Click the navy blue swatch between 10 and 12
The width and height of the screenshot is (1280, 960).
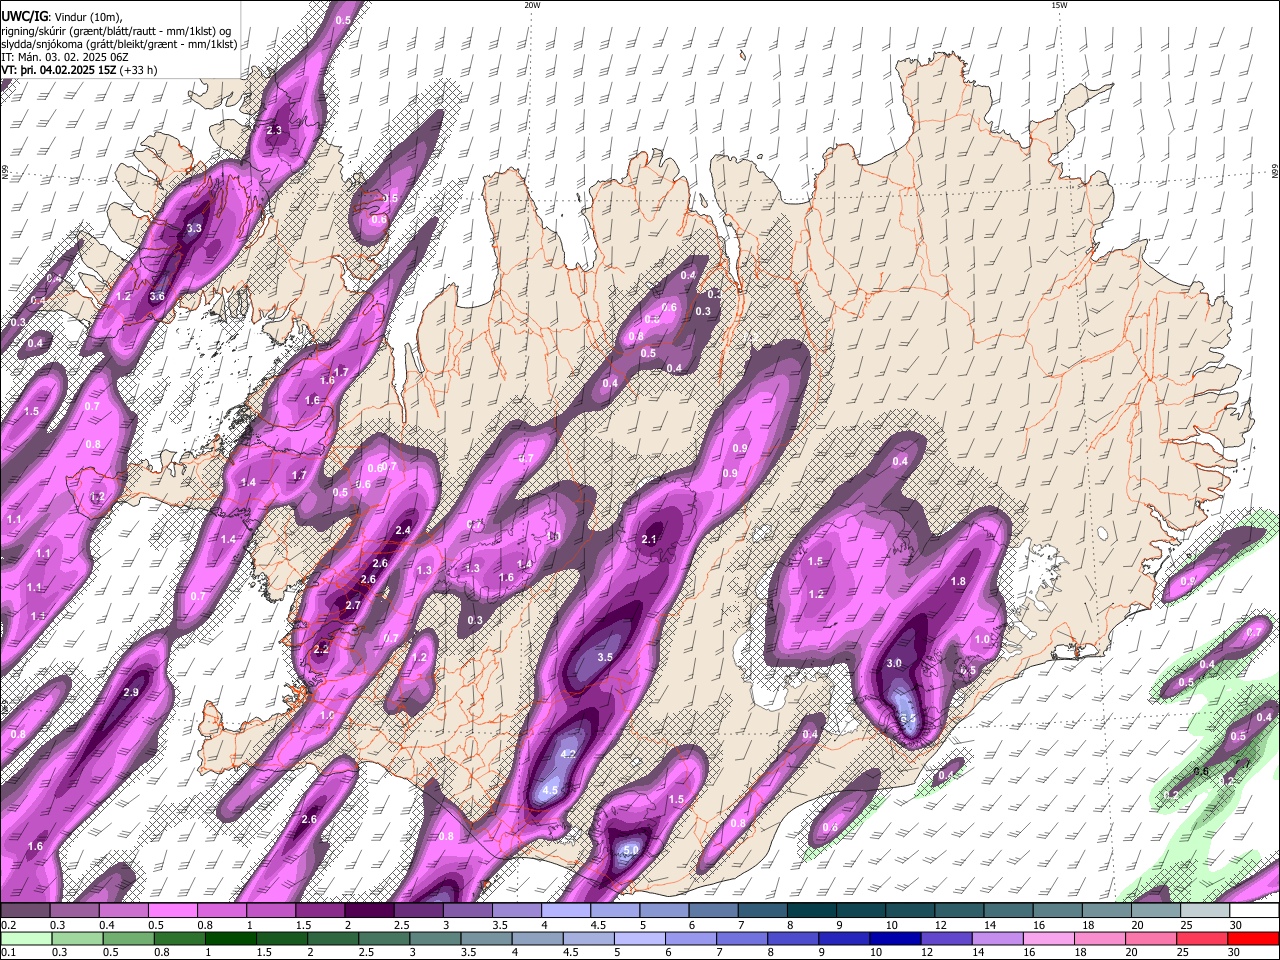coord(895,938)
